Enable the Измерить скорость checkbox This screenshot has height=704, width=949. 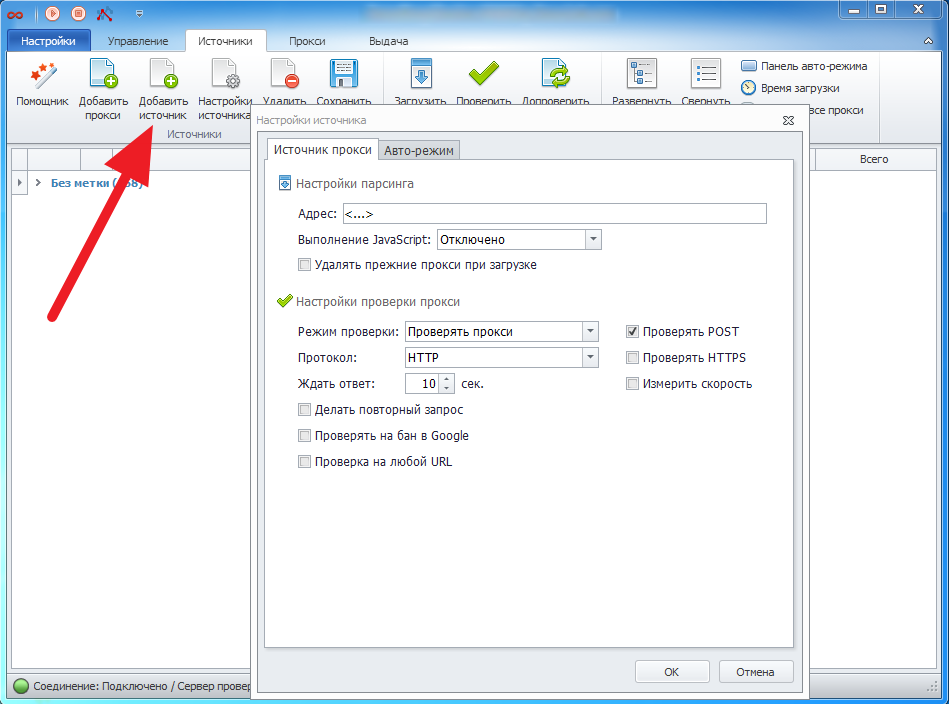pos(633,384)
